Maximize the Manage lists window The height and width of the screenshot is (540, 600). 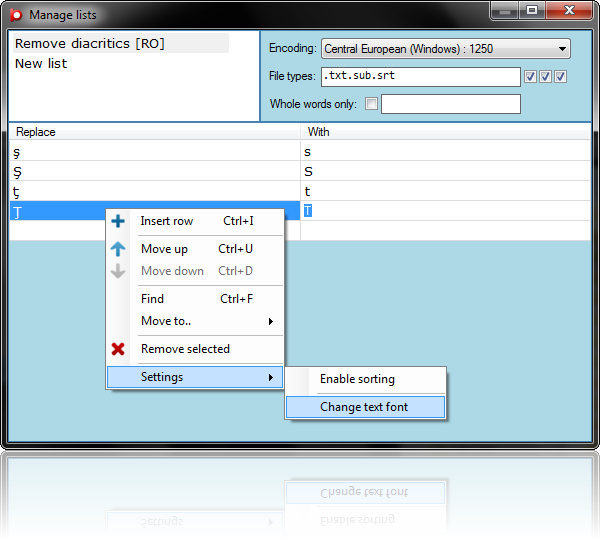532,10
